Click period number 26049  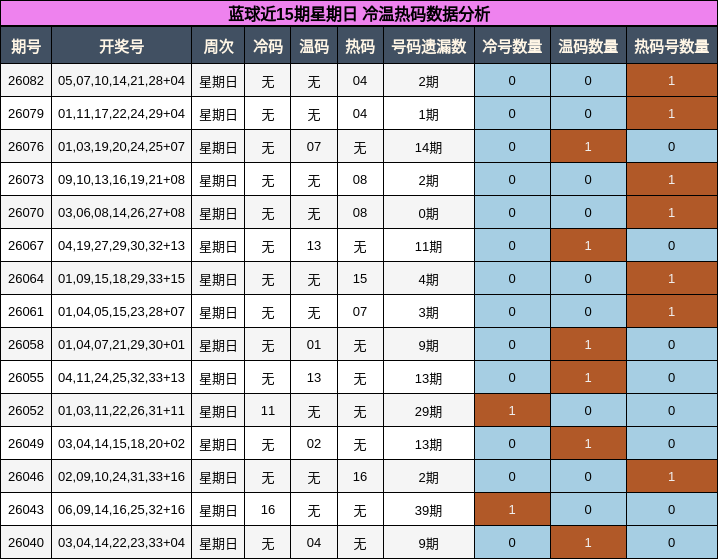26,443
